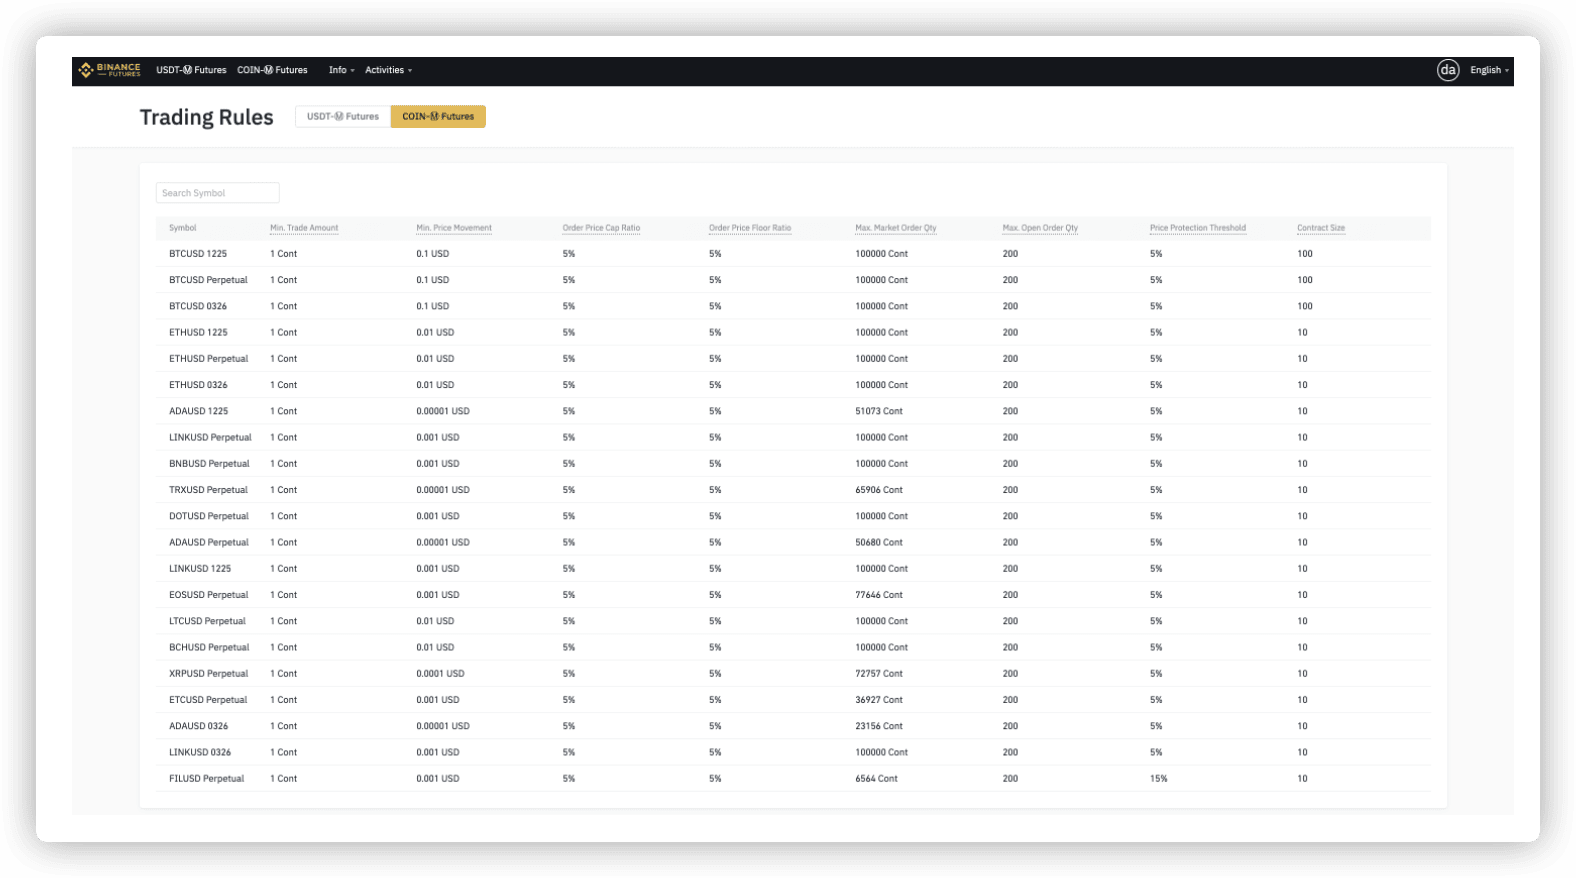Select the XRPUSD Perpetual symbol

(208, 674)
